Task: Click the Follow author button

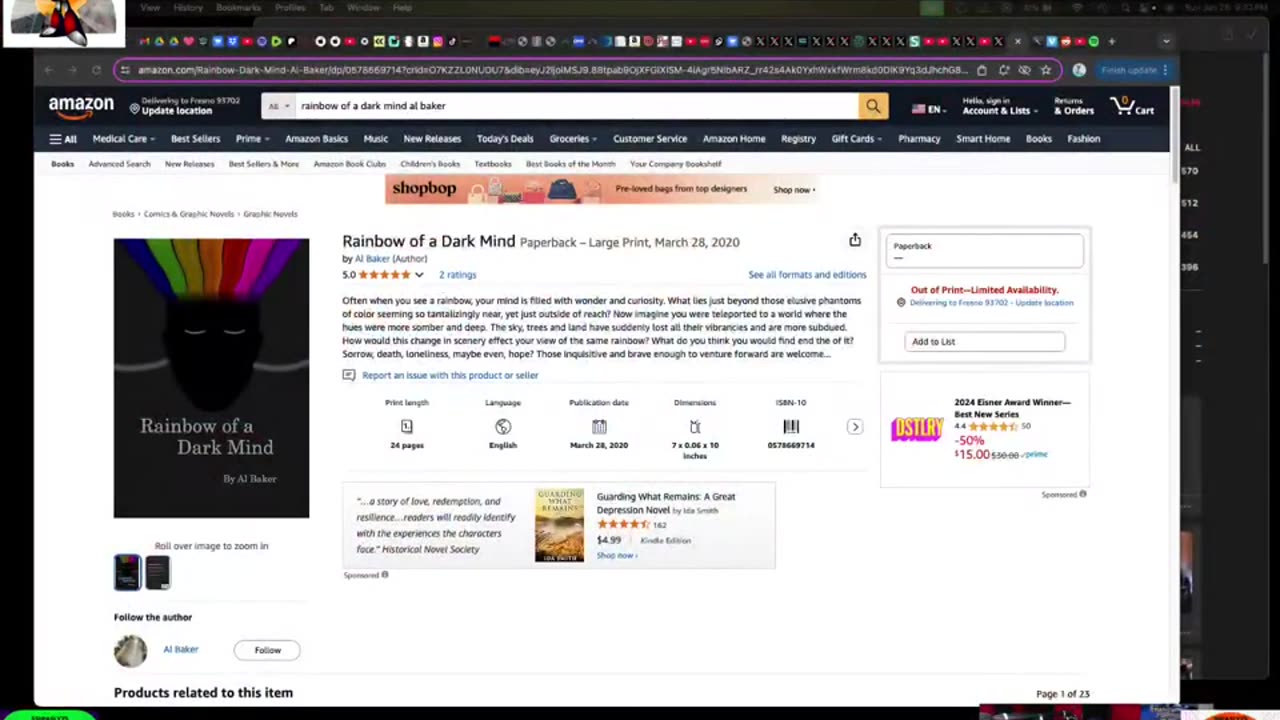Action: [x=267, y=650]
